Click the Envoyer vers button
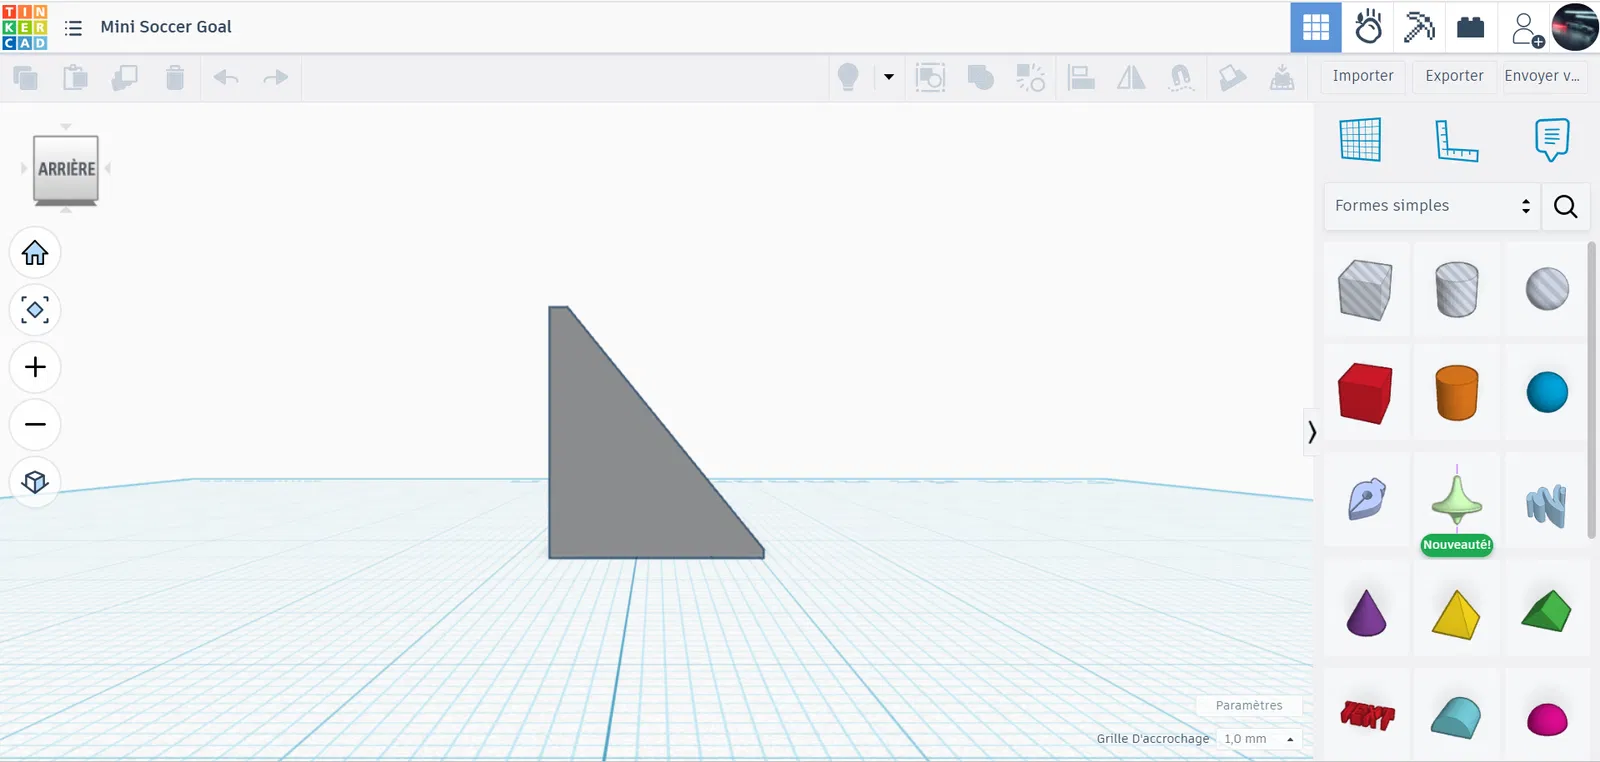This screenshot has height=762, width=1600. pos(1543,76)
